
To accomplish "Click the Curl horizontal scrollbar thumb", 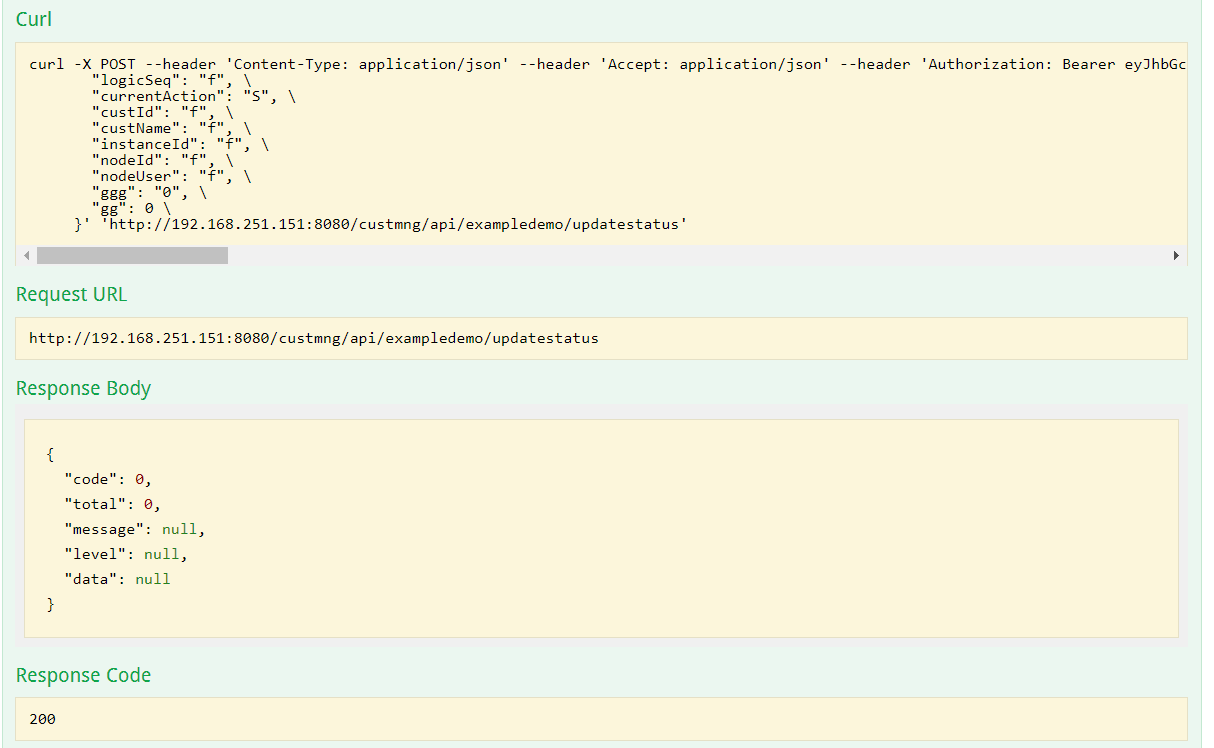I will (x=132, y=256).
